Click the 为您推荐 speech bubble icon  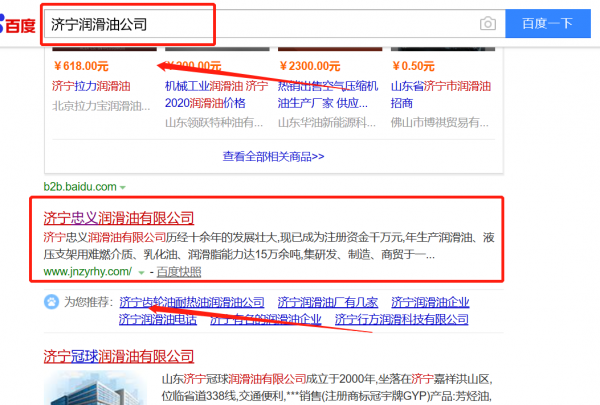click(x=51, y=302)
